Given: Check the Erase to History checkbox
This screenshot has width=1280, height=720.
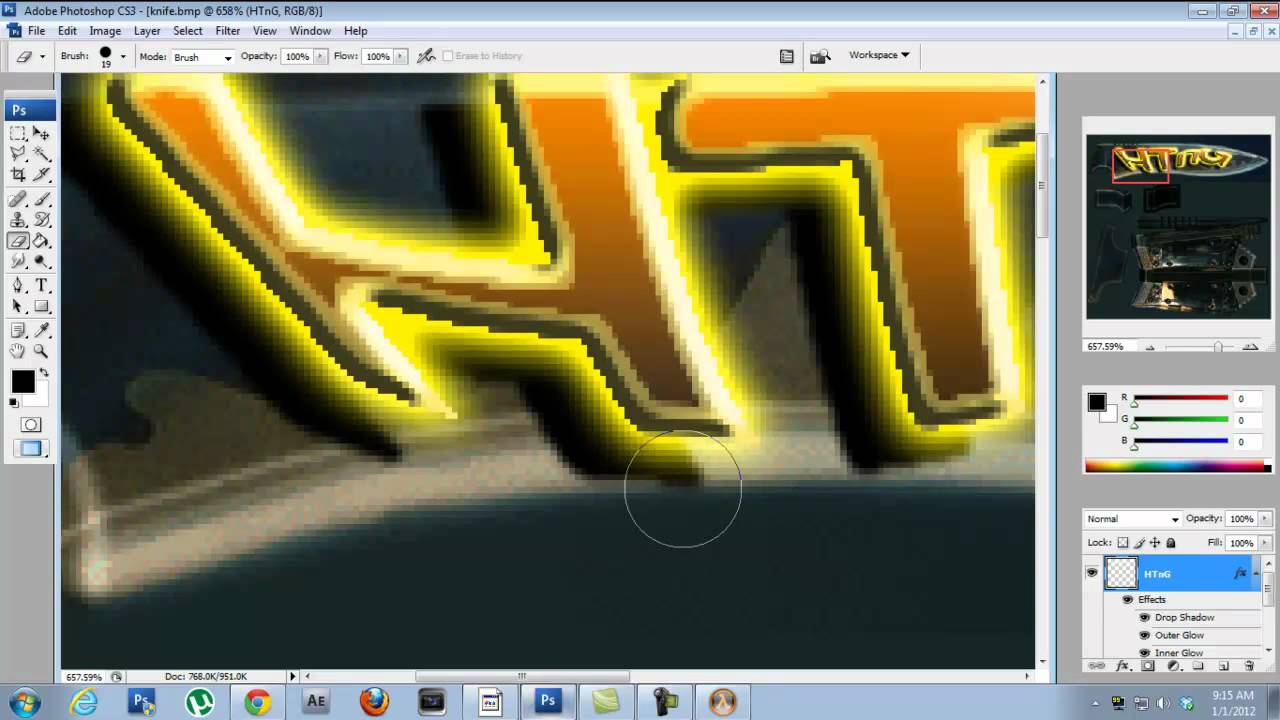Looking at the screenshot, I should click(447, 56).
